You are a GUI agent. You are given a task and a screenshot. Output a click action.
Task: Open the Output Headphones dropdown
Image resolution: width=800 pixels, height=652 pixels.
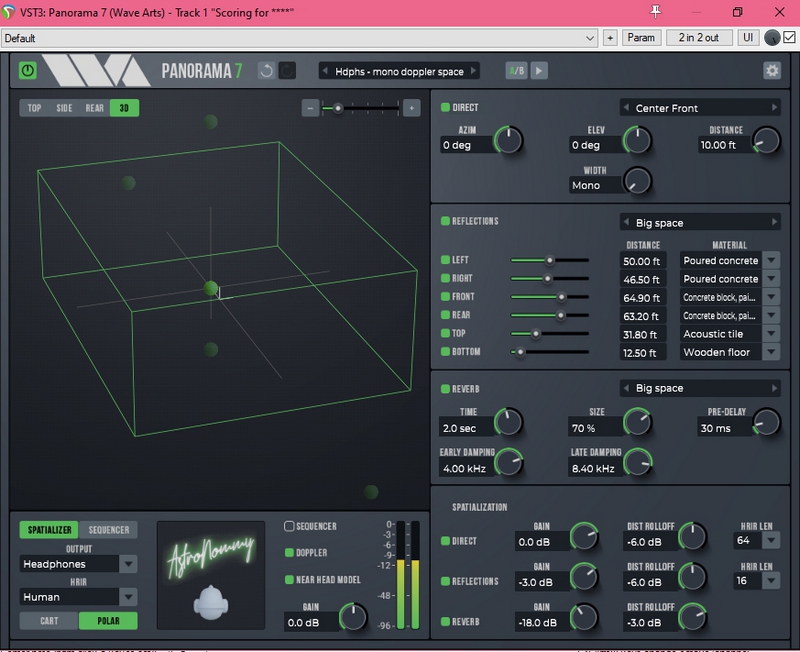click(127, 564)
